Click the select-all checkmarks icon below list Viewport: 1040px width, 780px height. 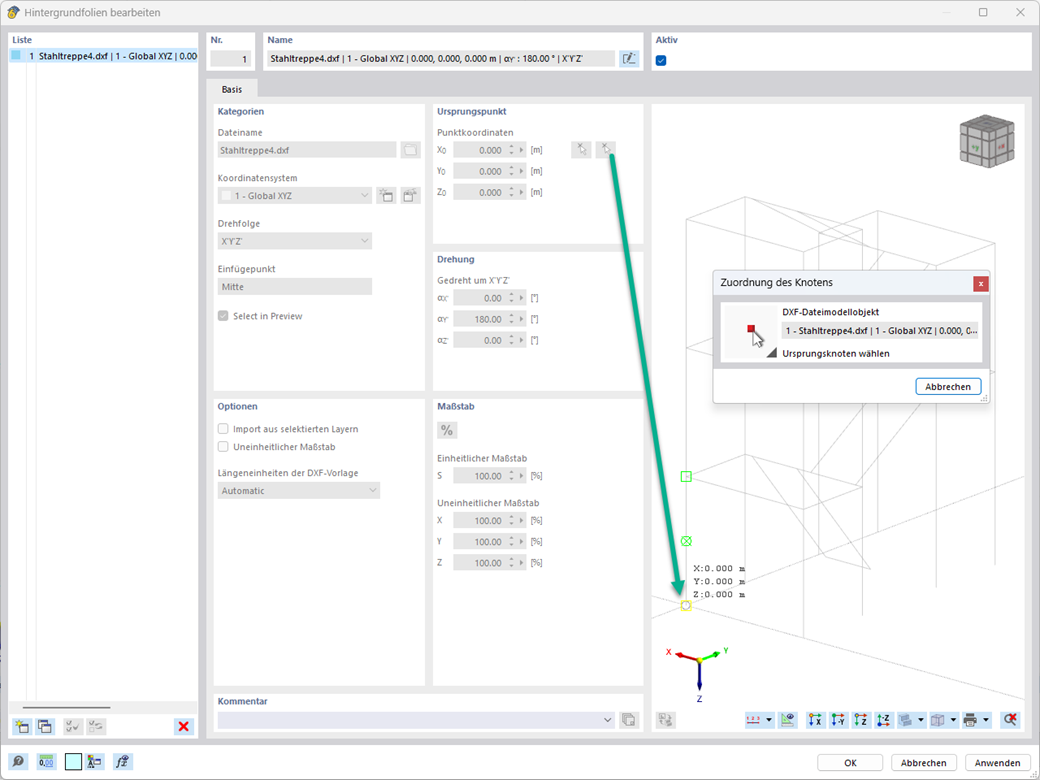73,726
